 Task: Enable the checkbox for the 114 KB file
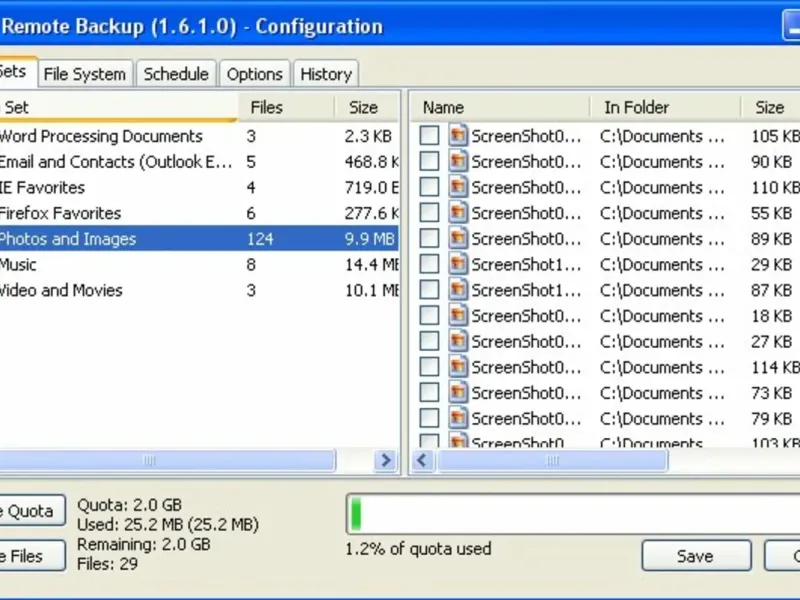click(x=429, y=366)
